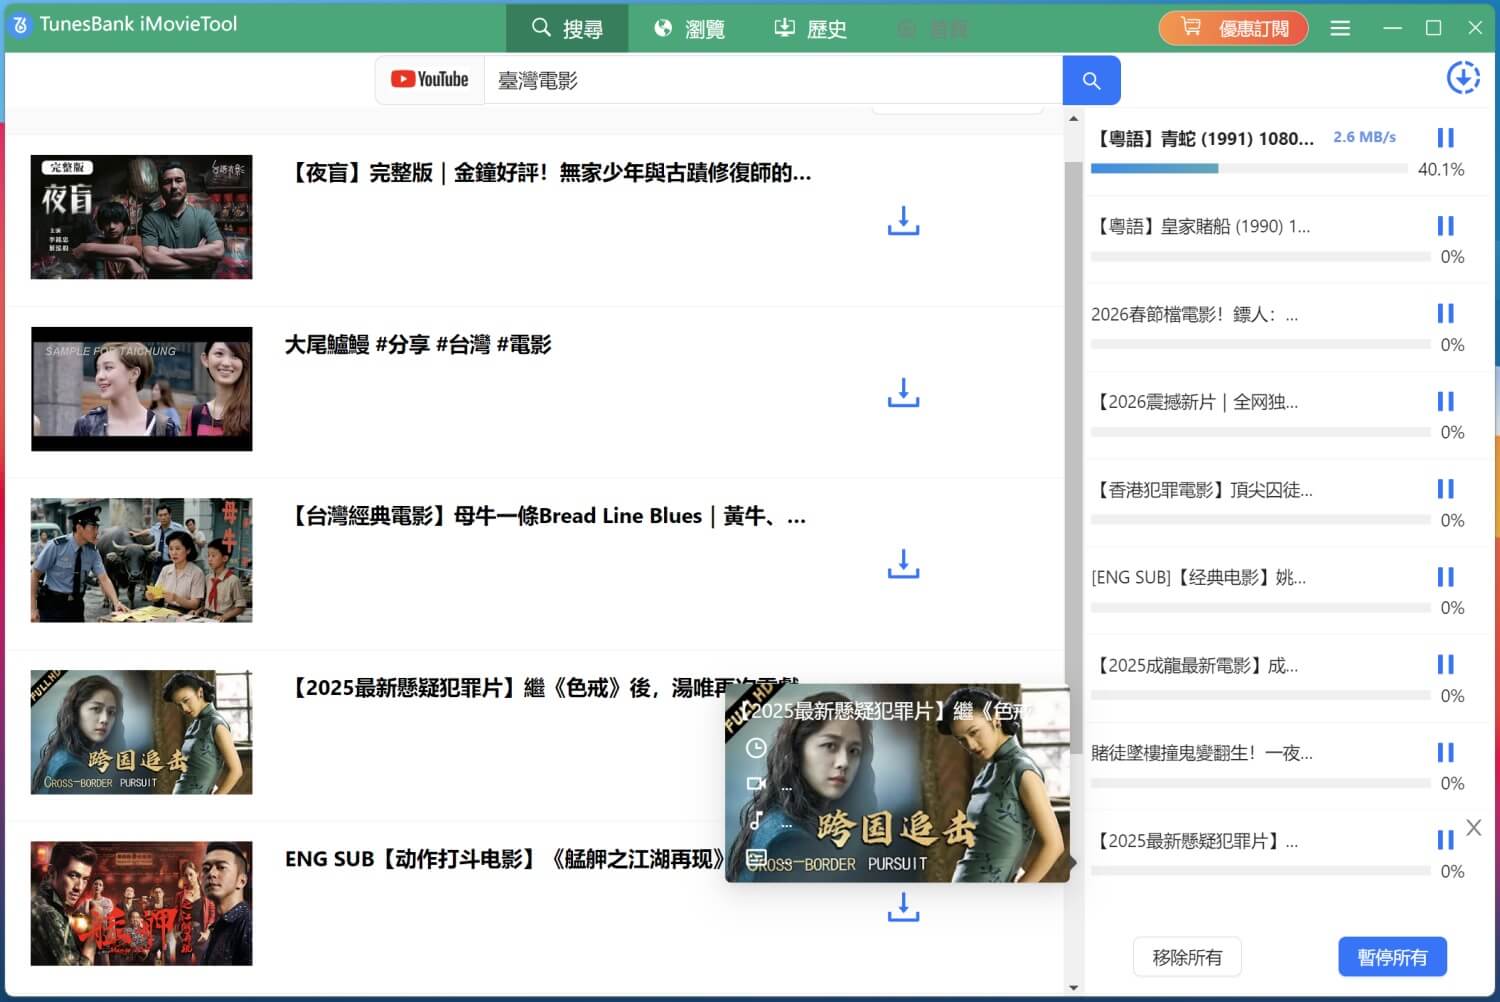
Task: Download the 大尾鱸鰻 video
Action: pyautogui.click(x=903, y=393)
